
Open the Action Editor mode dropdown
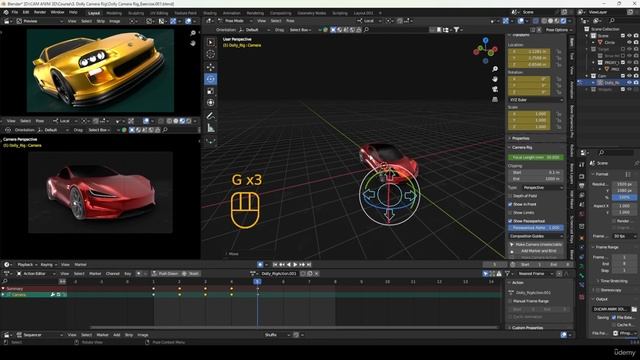point(35,273)
